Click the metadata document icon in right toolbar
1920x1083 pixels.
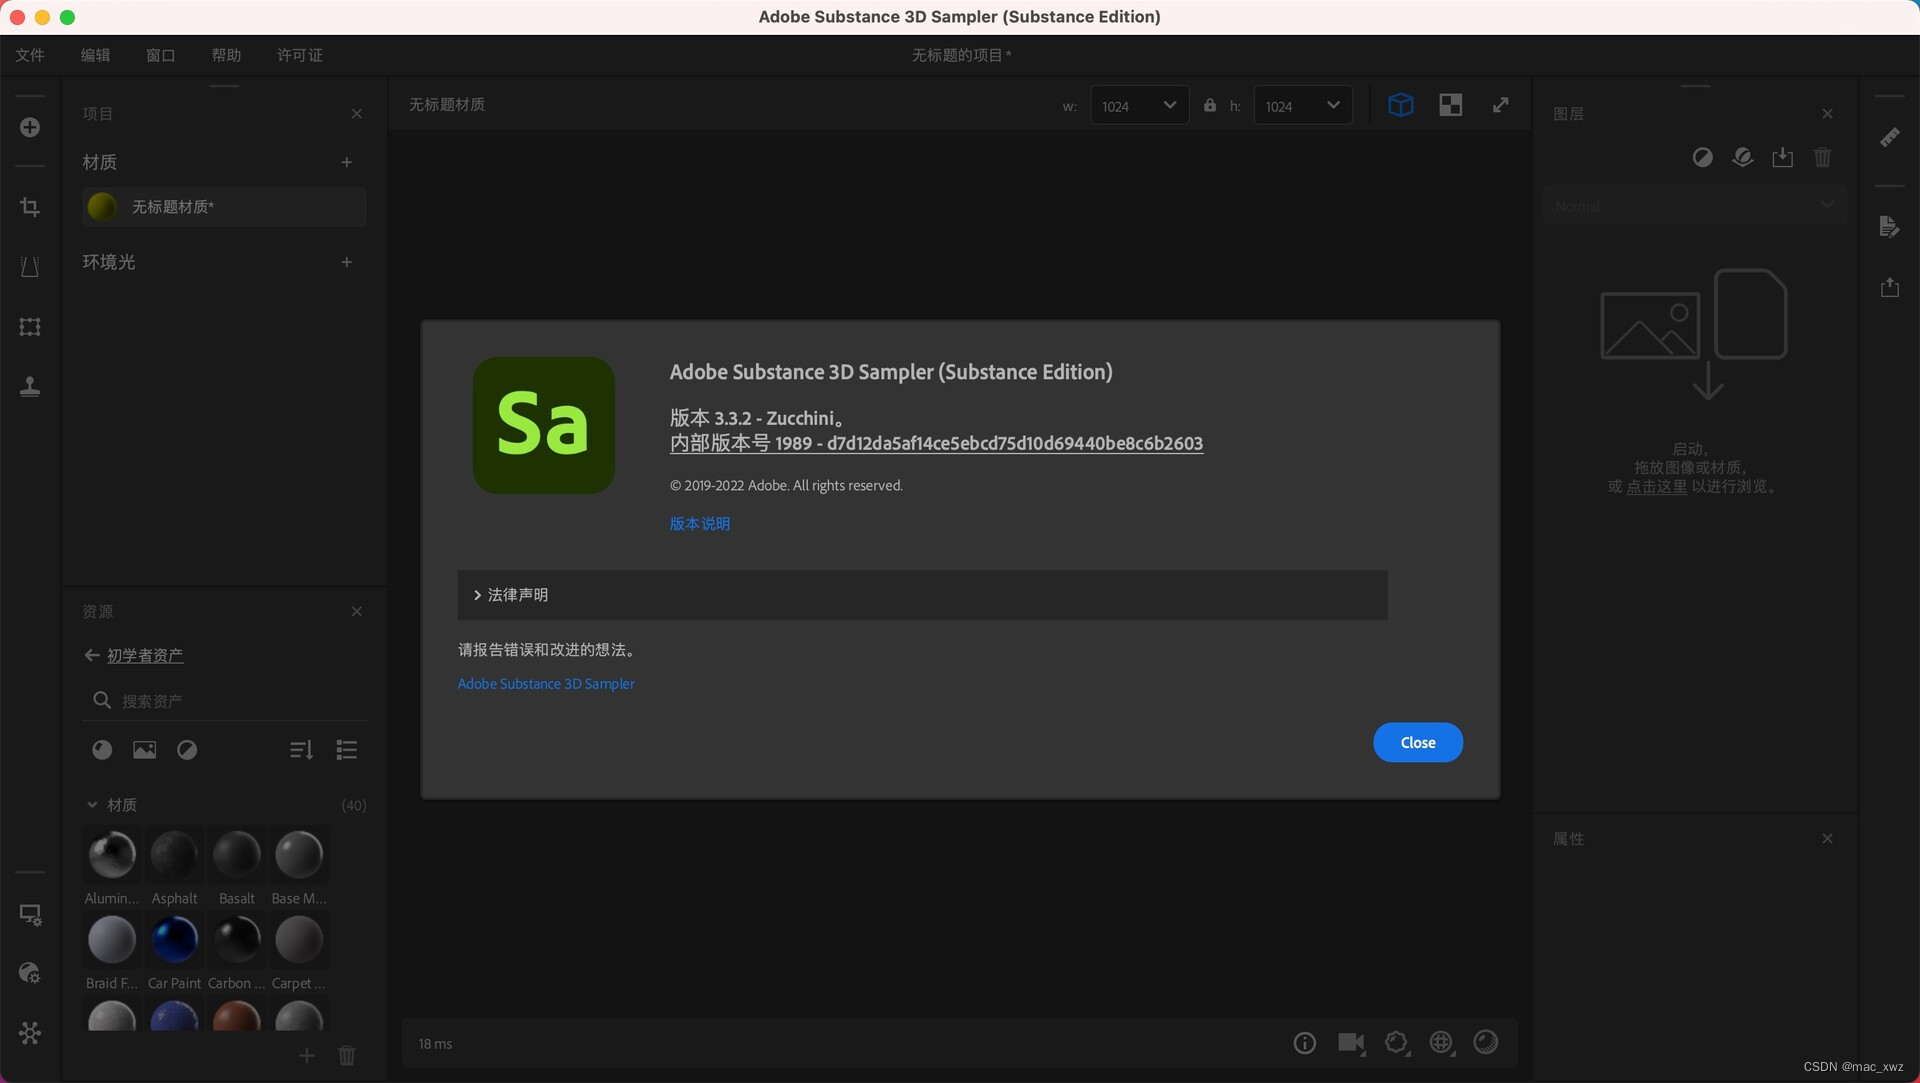point(1890,227)
